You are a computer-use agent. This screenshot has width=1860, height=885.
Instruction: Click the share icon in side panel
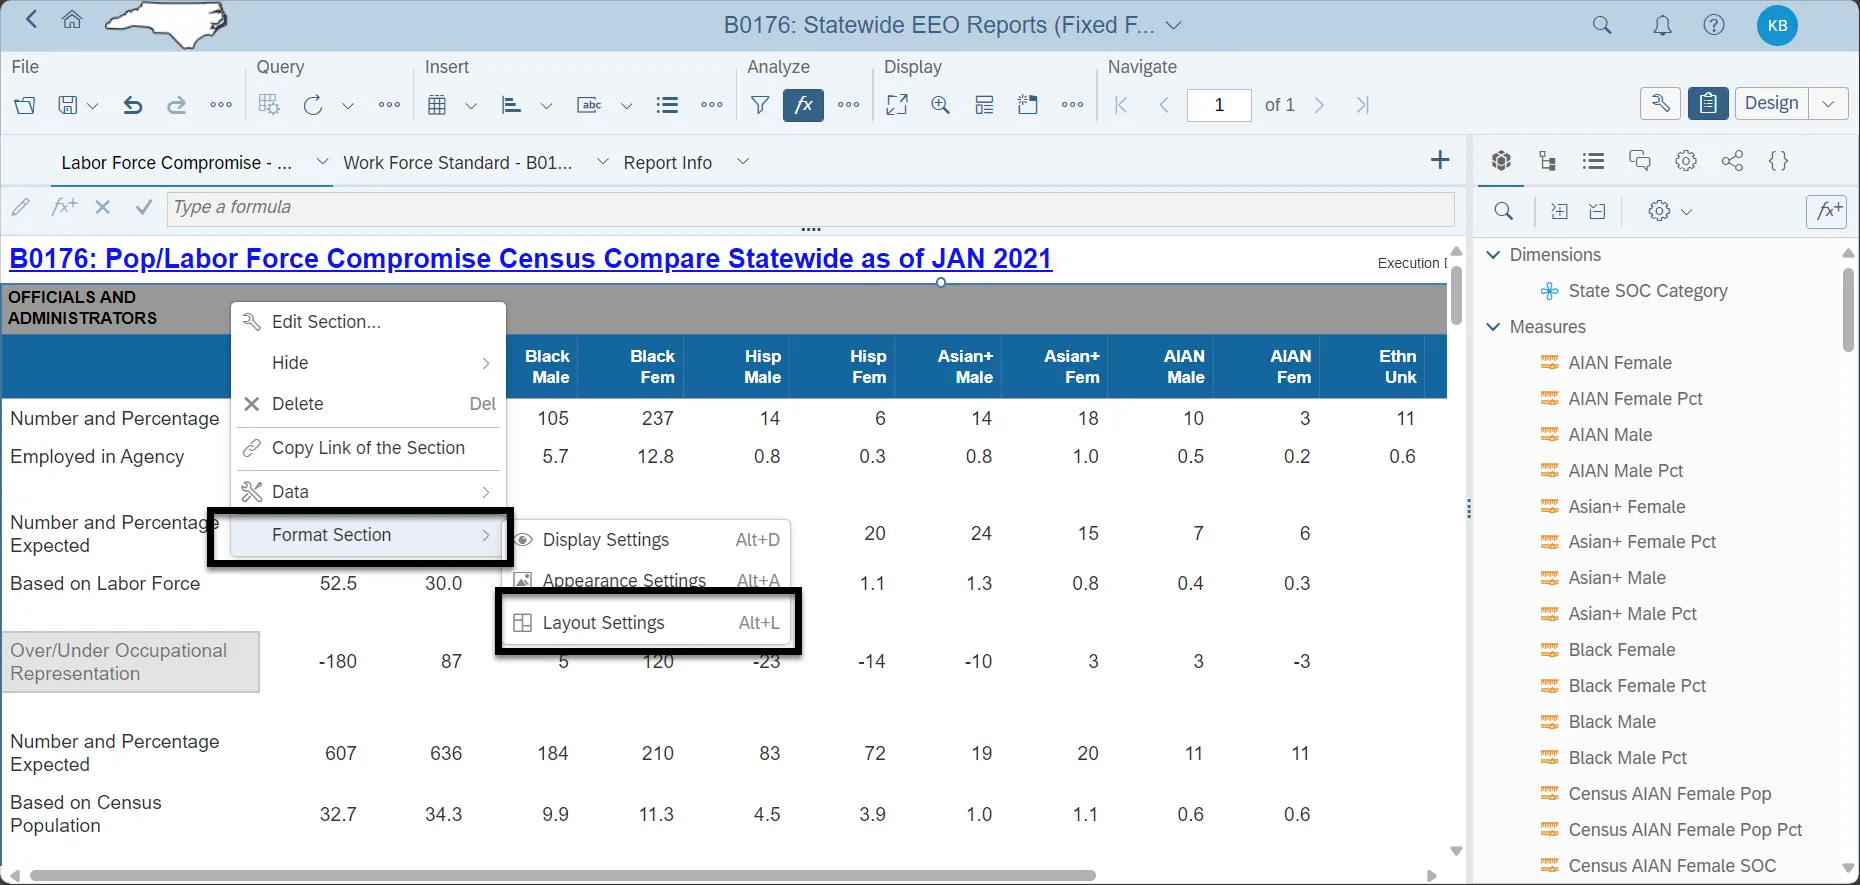[1732, 161]
